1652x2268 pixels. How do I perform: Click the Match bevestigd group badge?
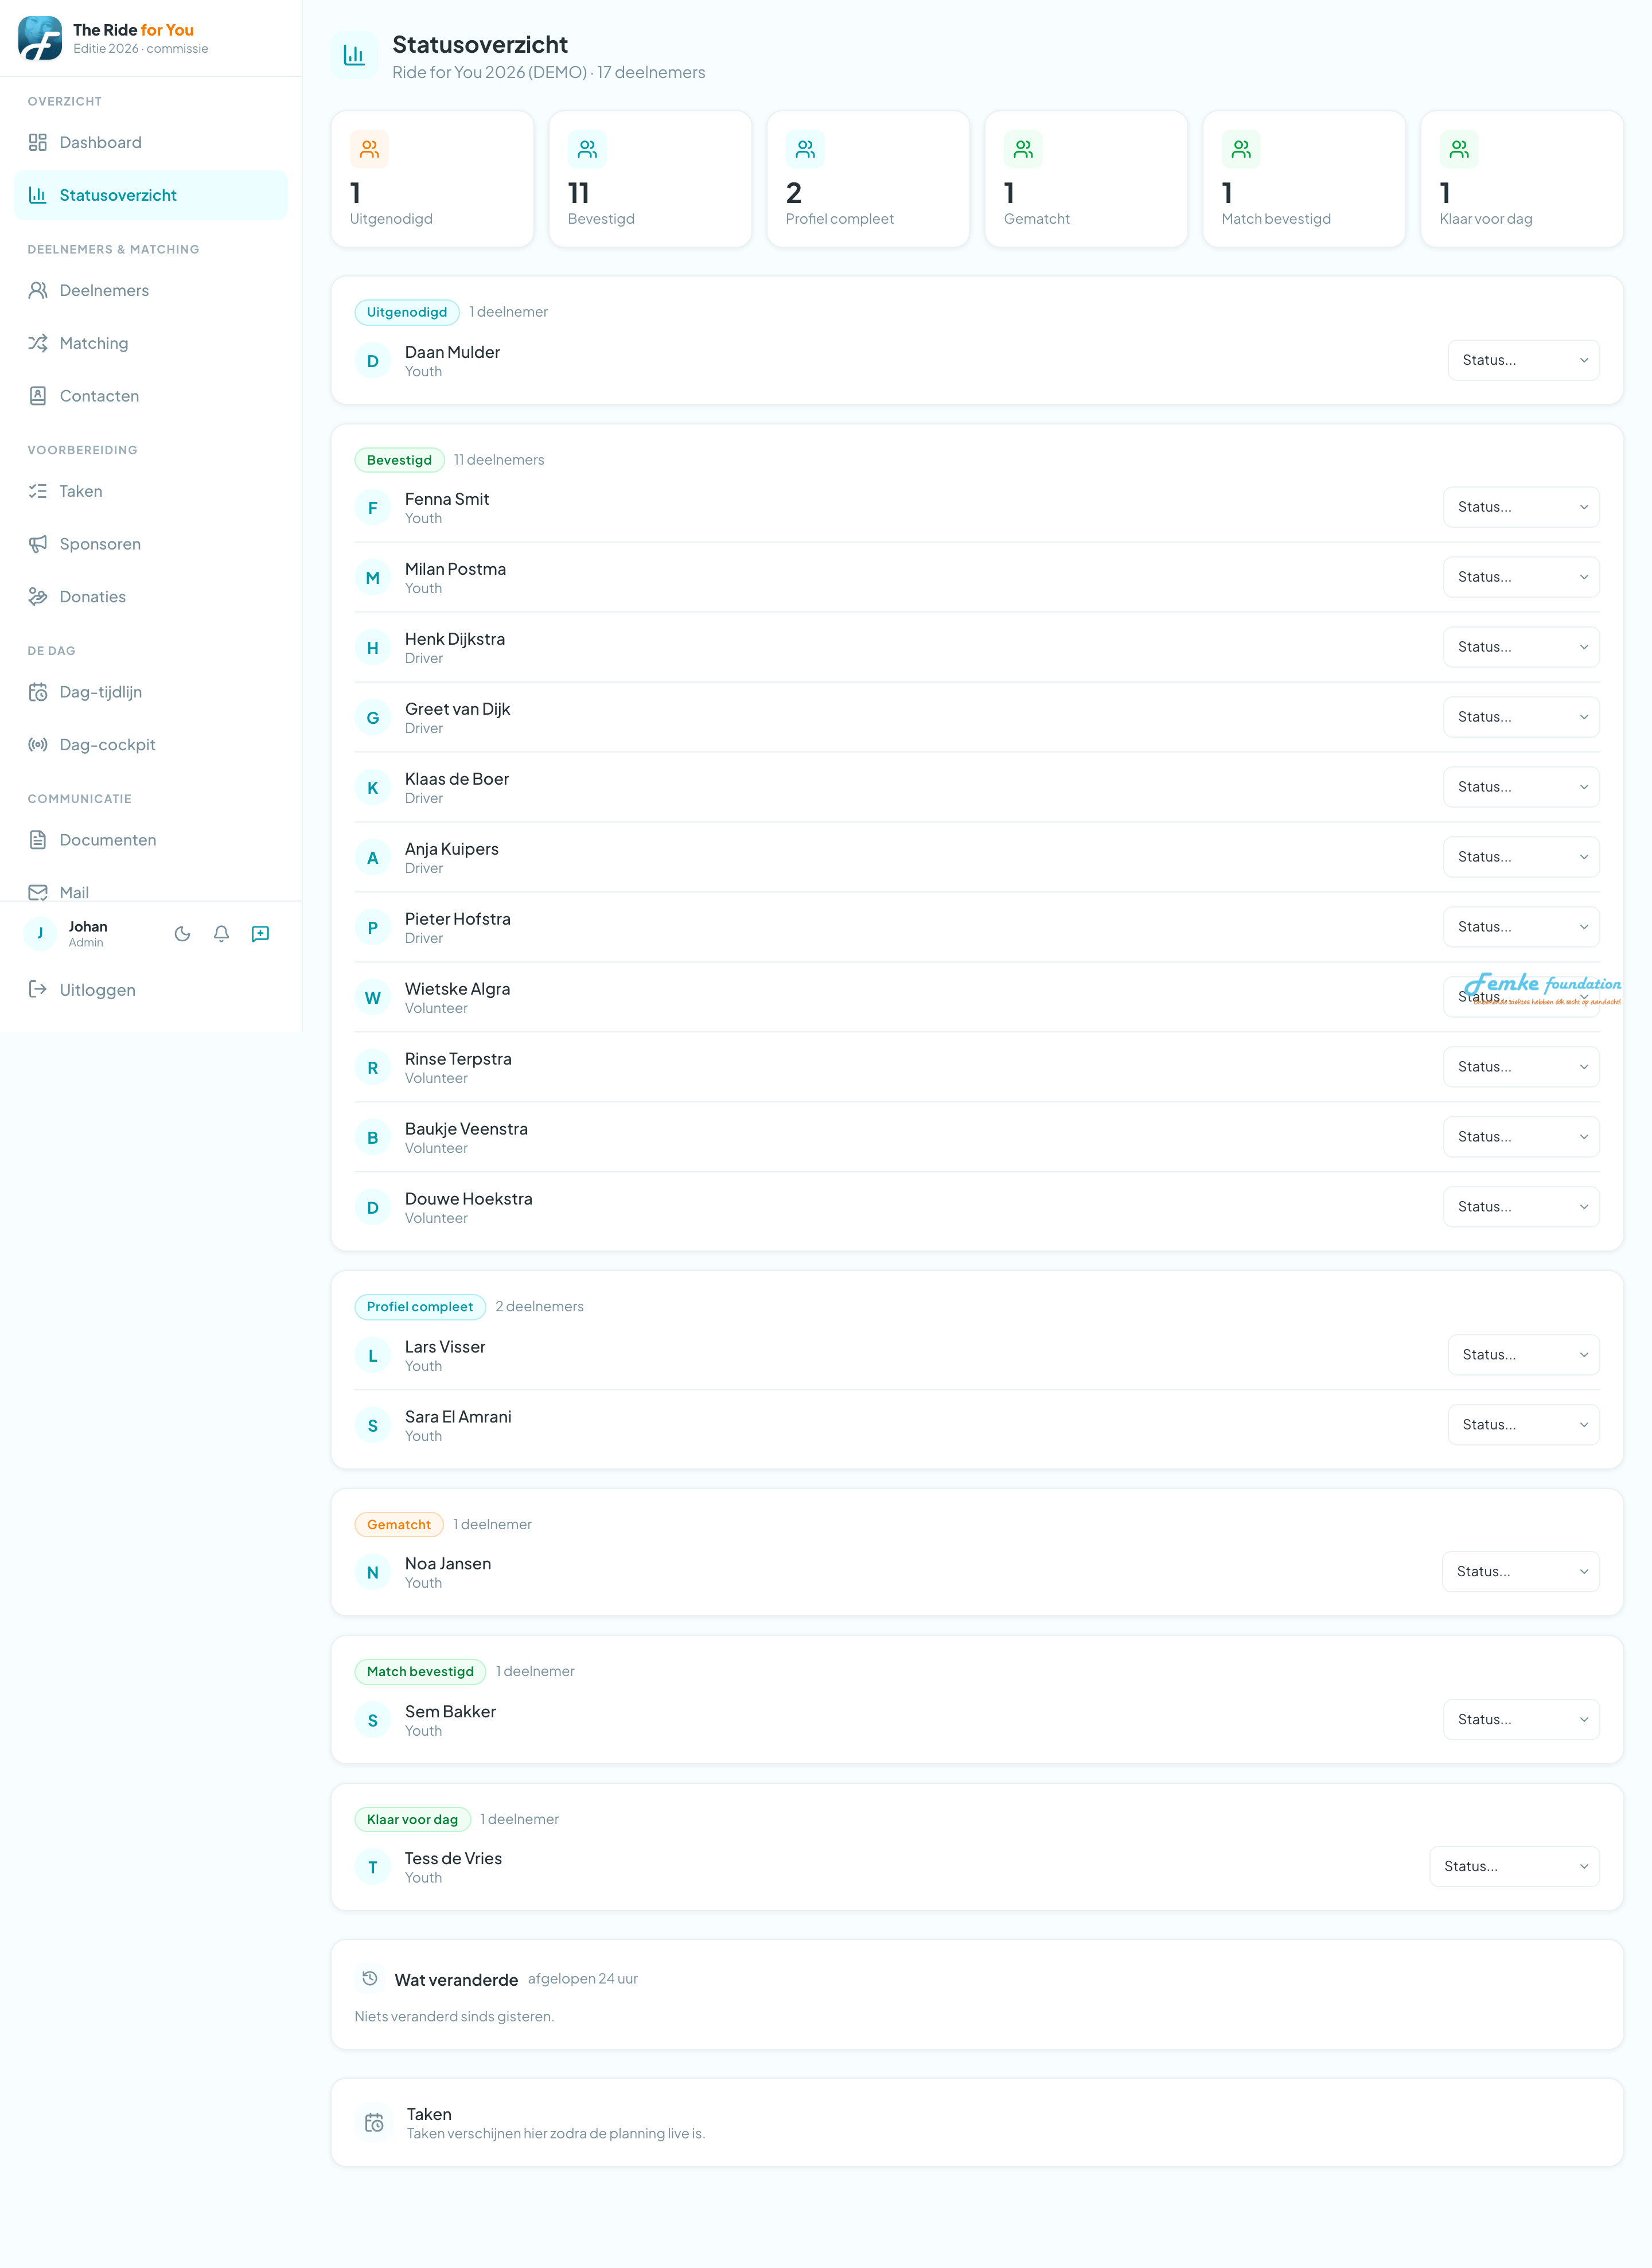point(420,1672)
